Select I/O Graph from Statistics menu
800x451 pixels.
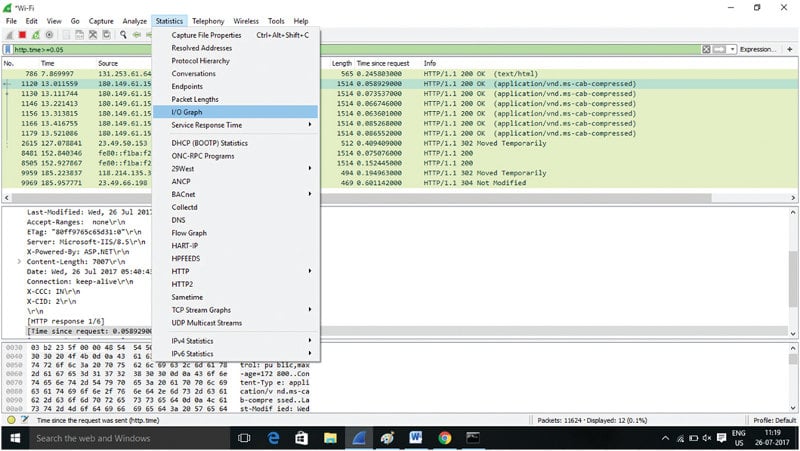pos(187,112)
